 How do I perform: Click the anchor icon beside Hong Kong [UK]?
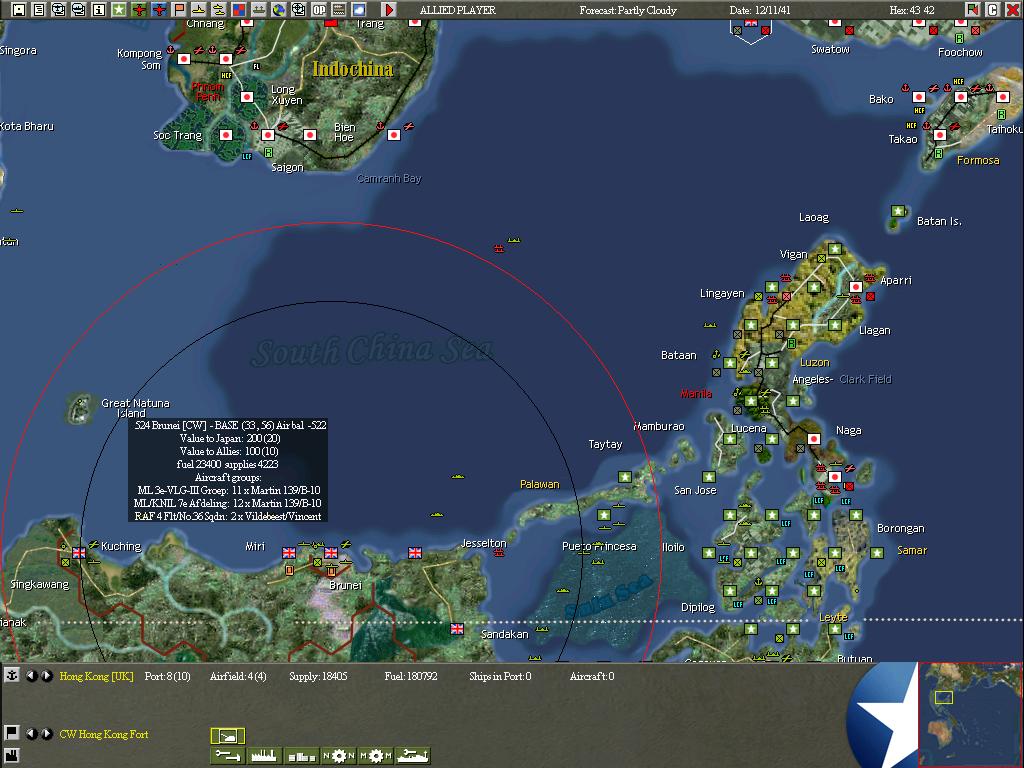click(12, 675)
